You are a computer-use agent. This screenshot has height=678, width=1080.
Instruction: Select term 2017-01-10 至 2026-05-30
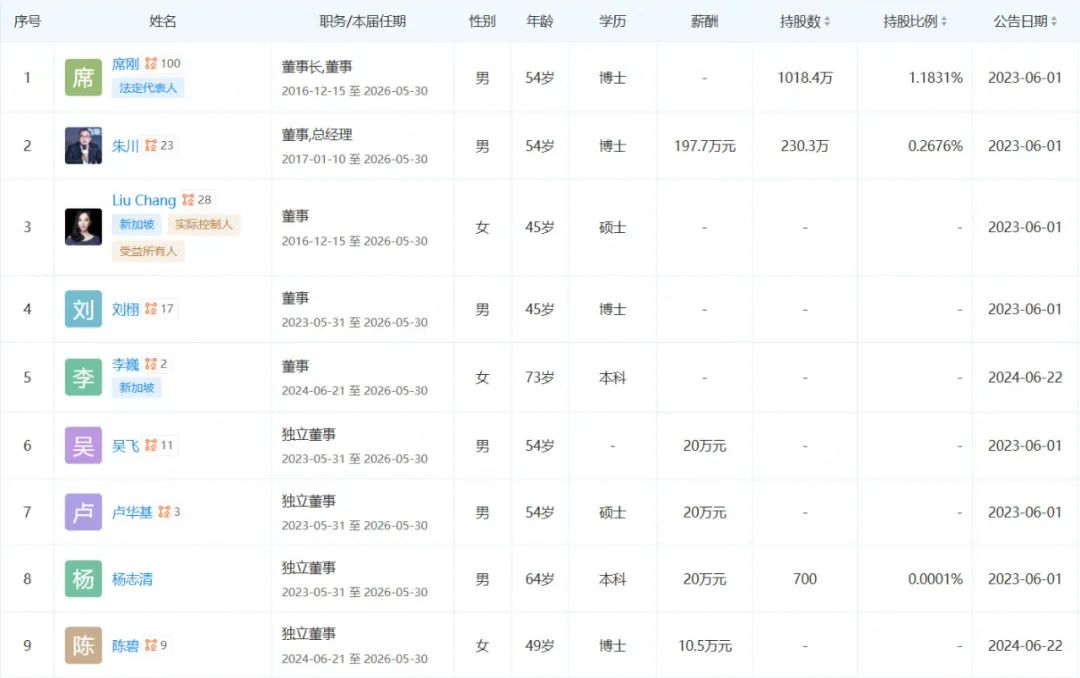tap(355, 159)
